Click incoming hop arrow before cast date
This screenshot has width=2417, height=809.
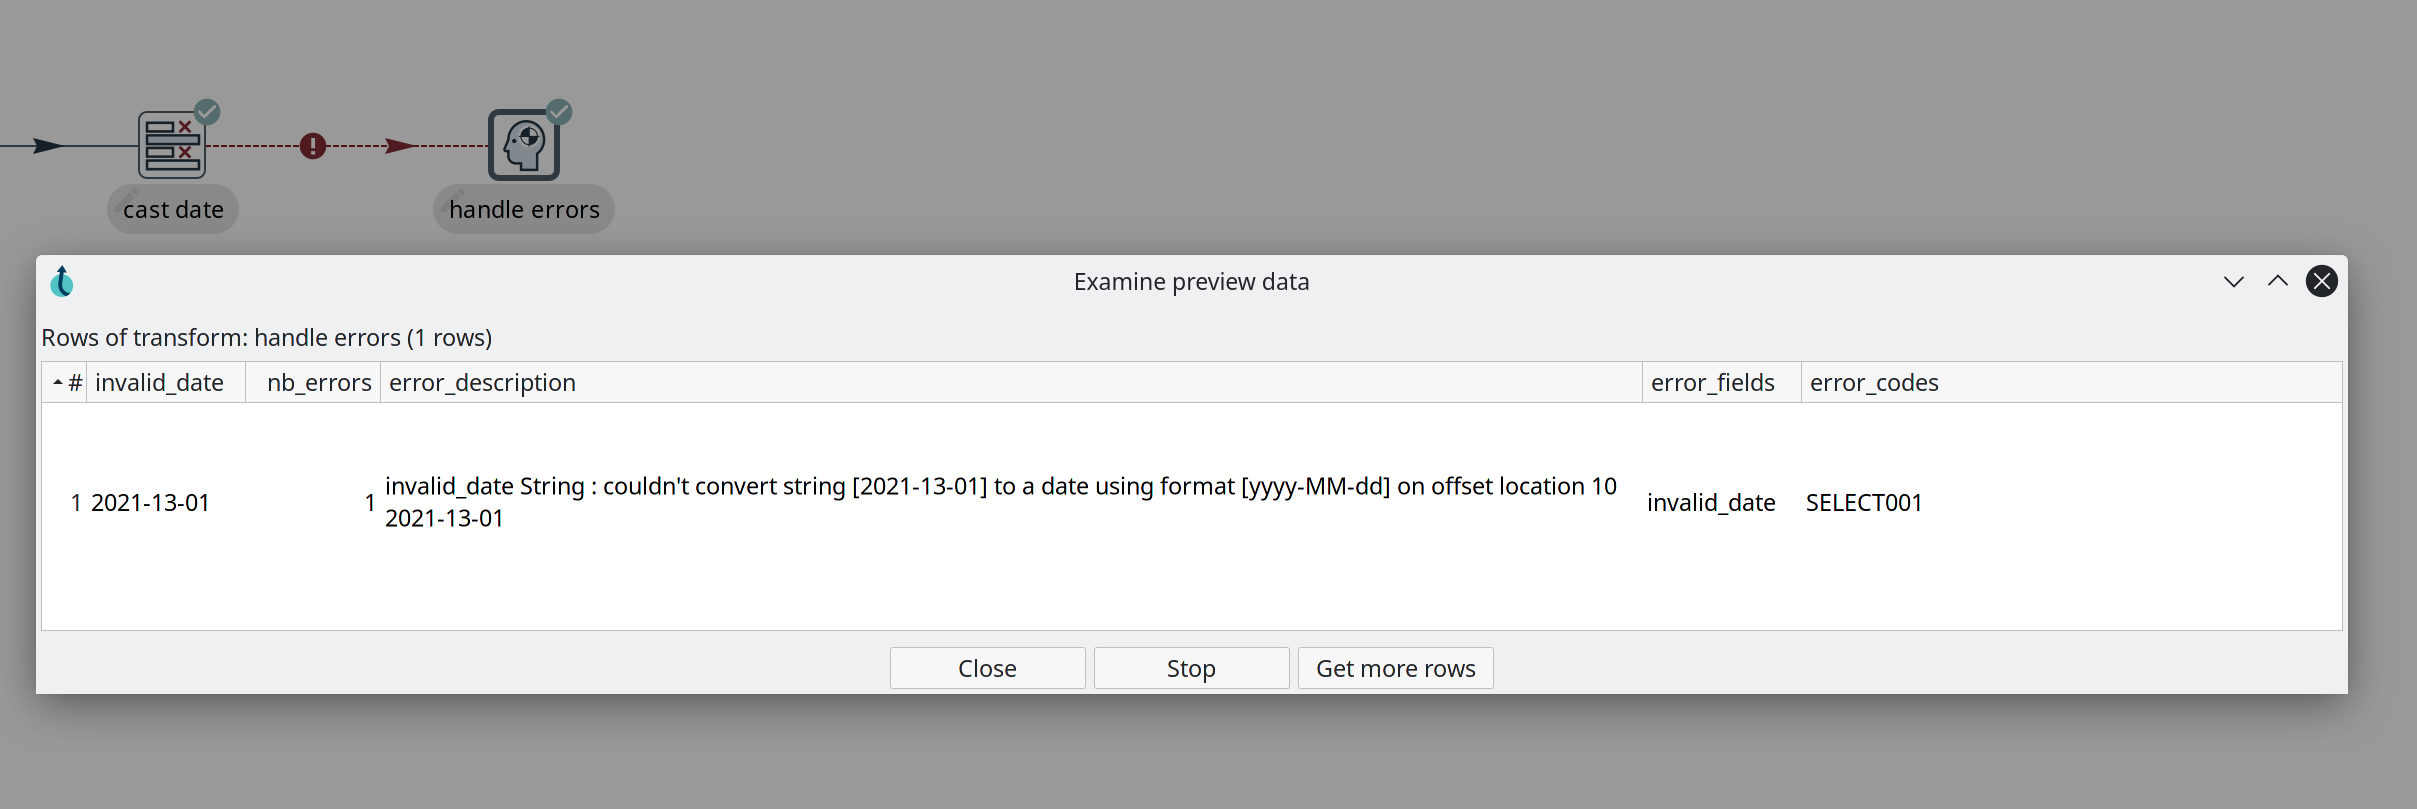click(47, 146)
